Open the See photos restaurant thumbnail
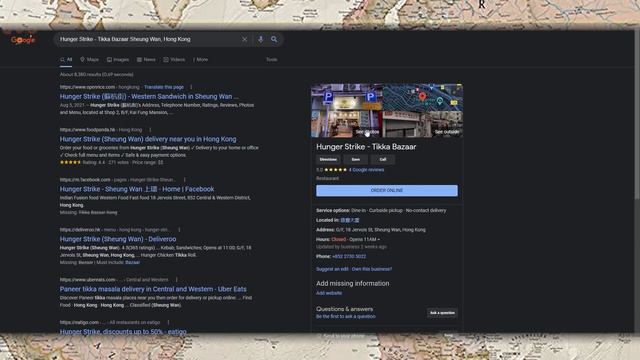Viewport: 640px width, 360px height. point(347,111)
